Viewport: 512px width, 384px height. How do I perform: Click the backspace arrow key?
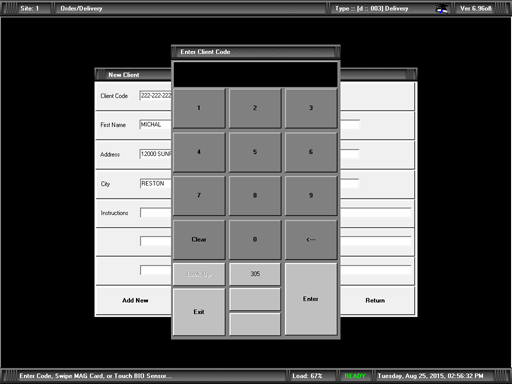point(311,239)
